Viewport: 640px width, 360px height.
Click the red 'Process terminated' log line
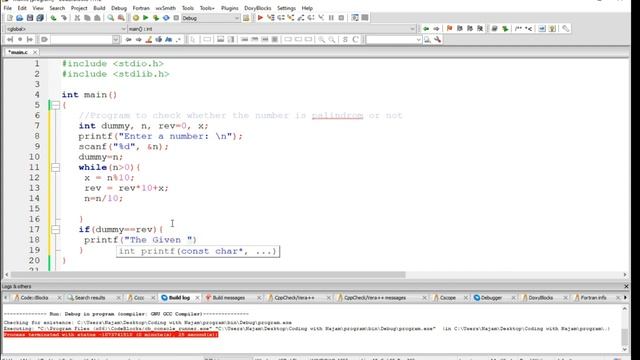coord(111,335)
